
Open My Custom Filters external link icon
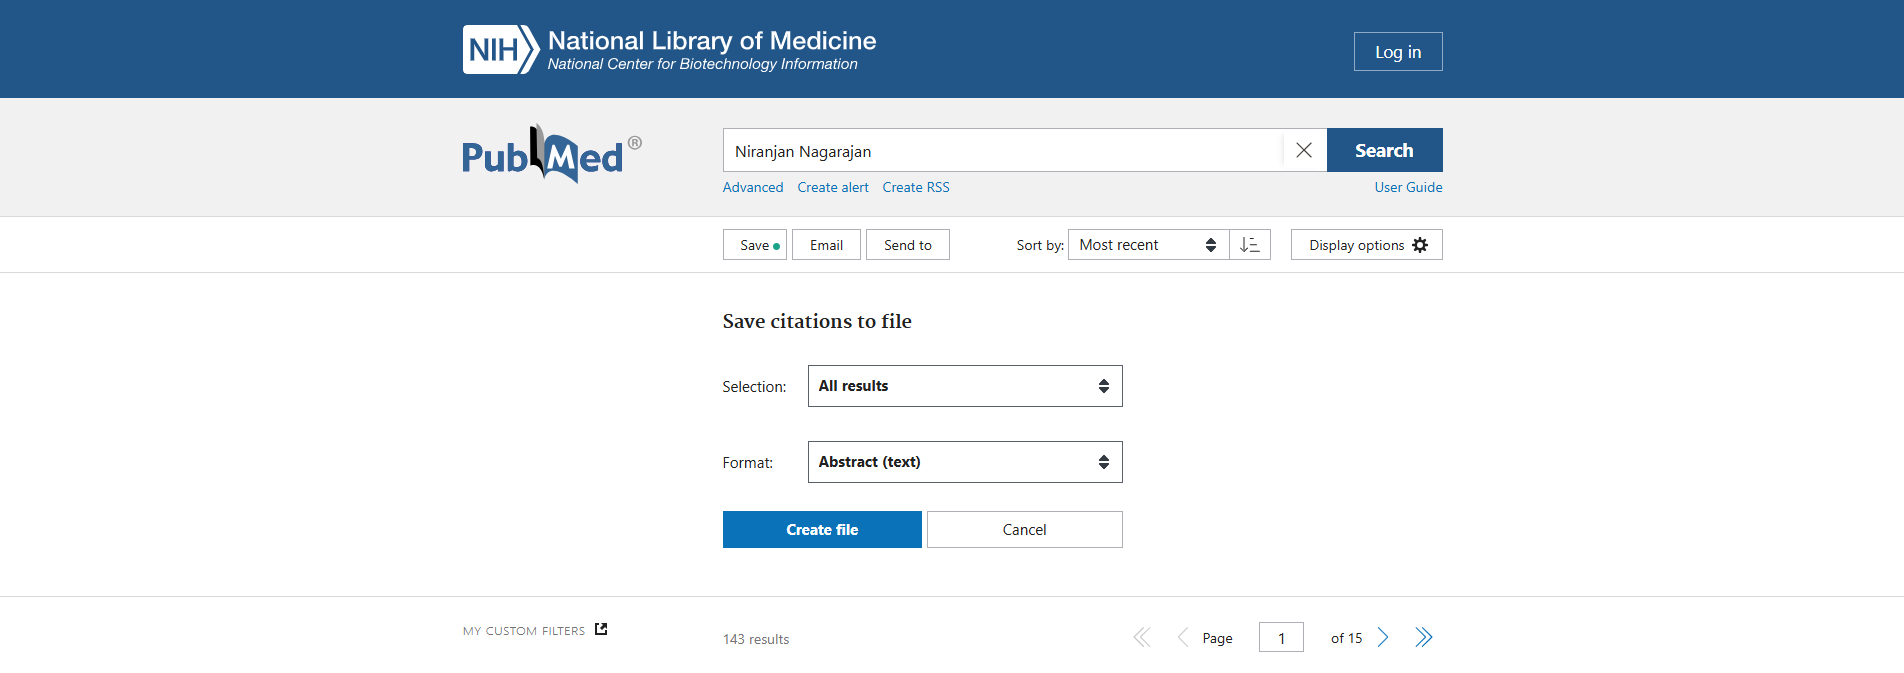[601, 629]
